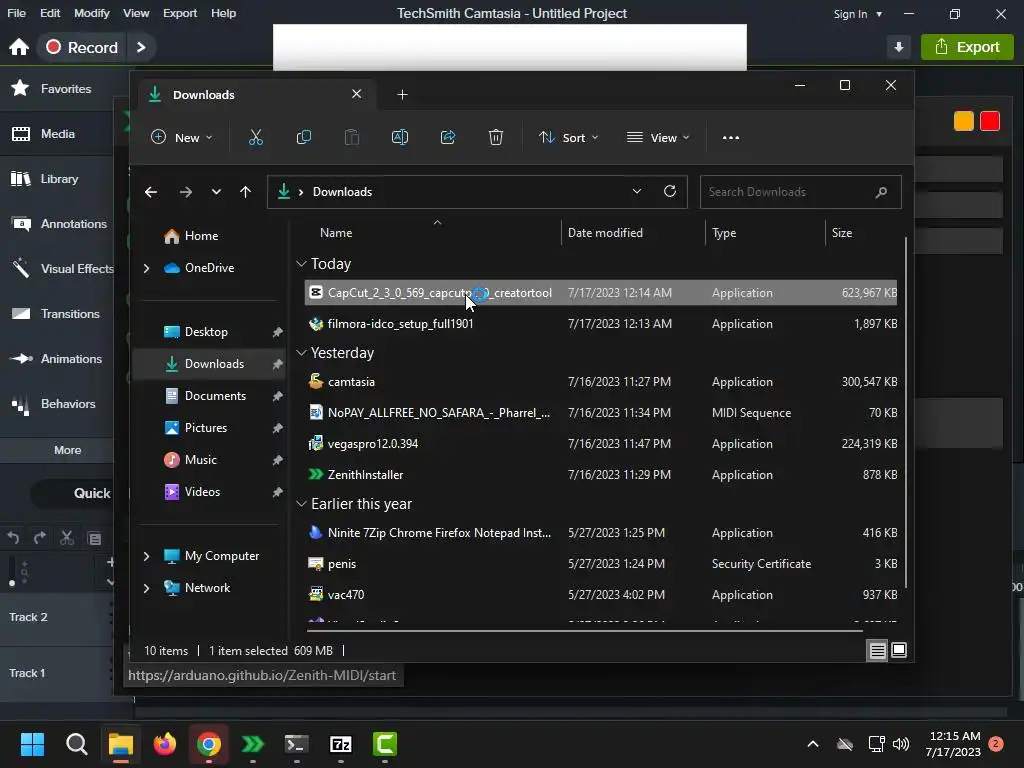
Task: Go up one folder with up arrow
Action: [x=246, y=192]
